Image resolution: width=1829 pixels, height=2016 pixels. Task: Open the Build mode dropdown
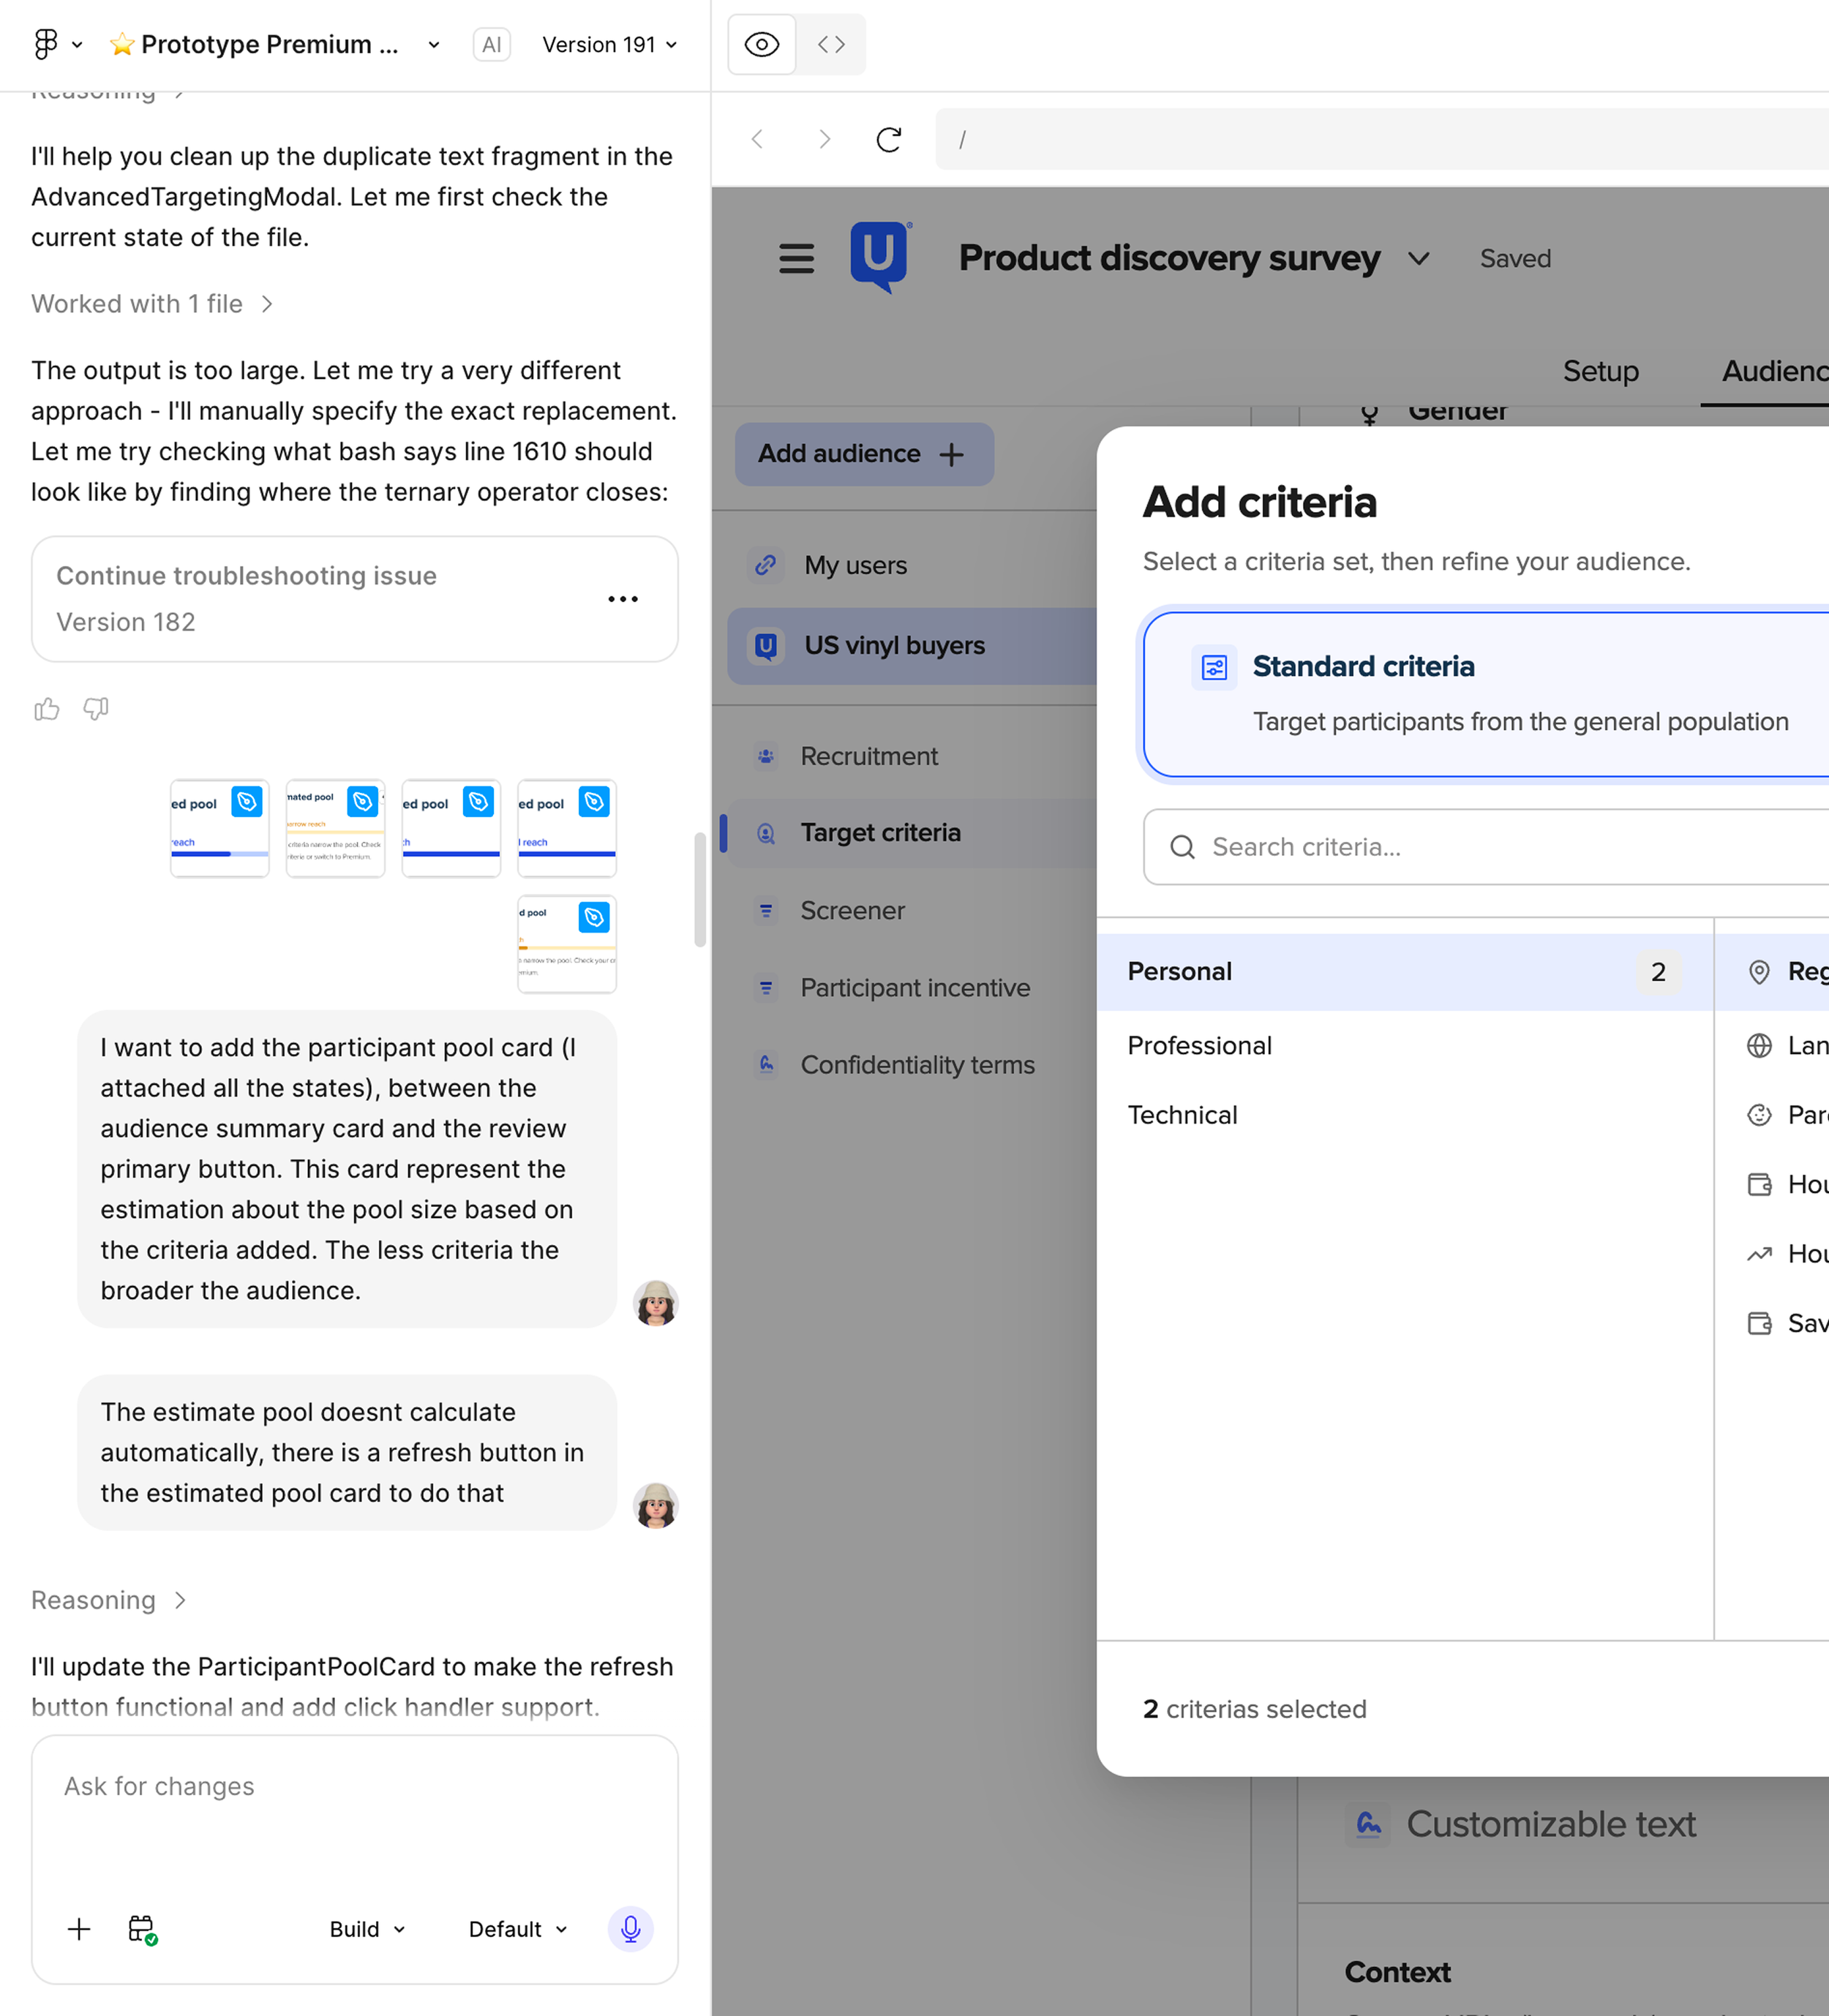point(367,1929)
